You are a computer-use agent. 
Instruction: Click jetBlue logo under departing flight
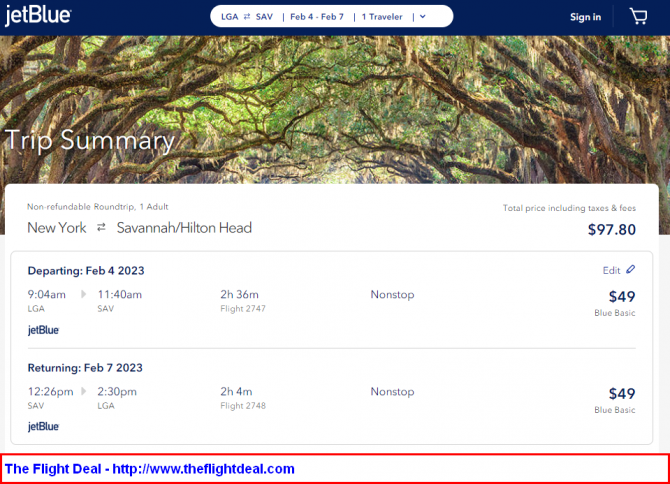pos(43,330)
